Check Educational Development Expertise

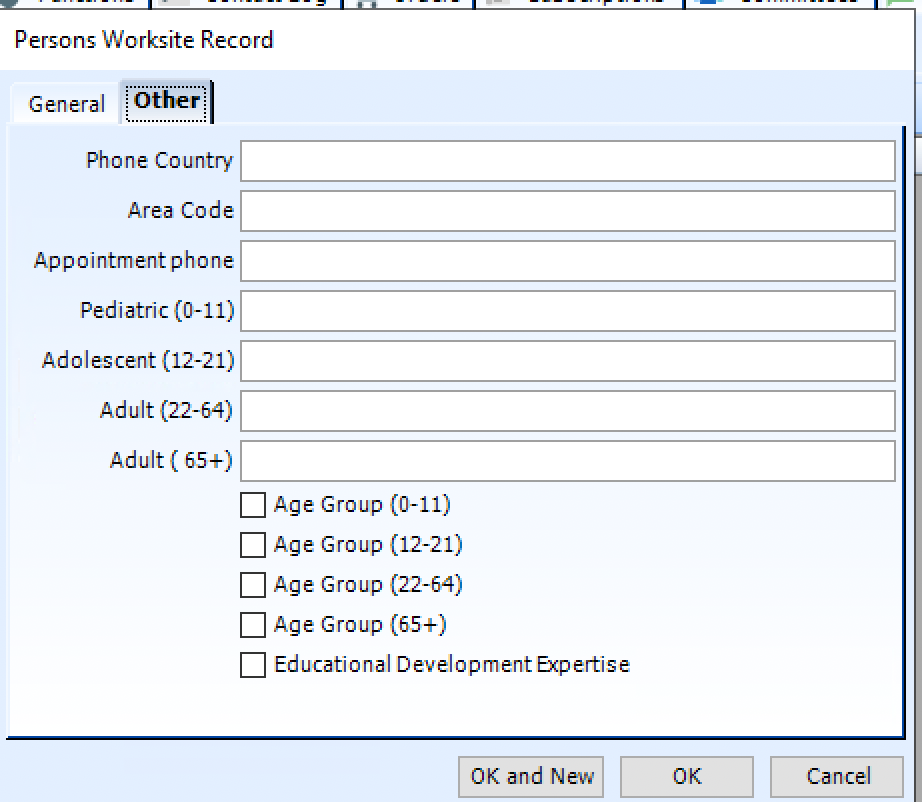pos(252,665)
